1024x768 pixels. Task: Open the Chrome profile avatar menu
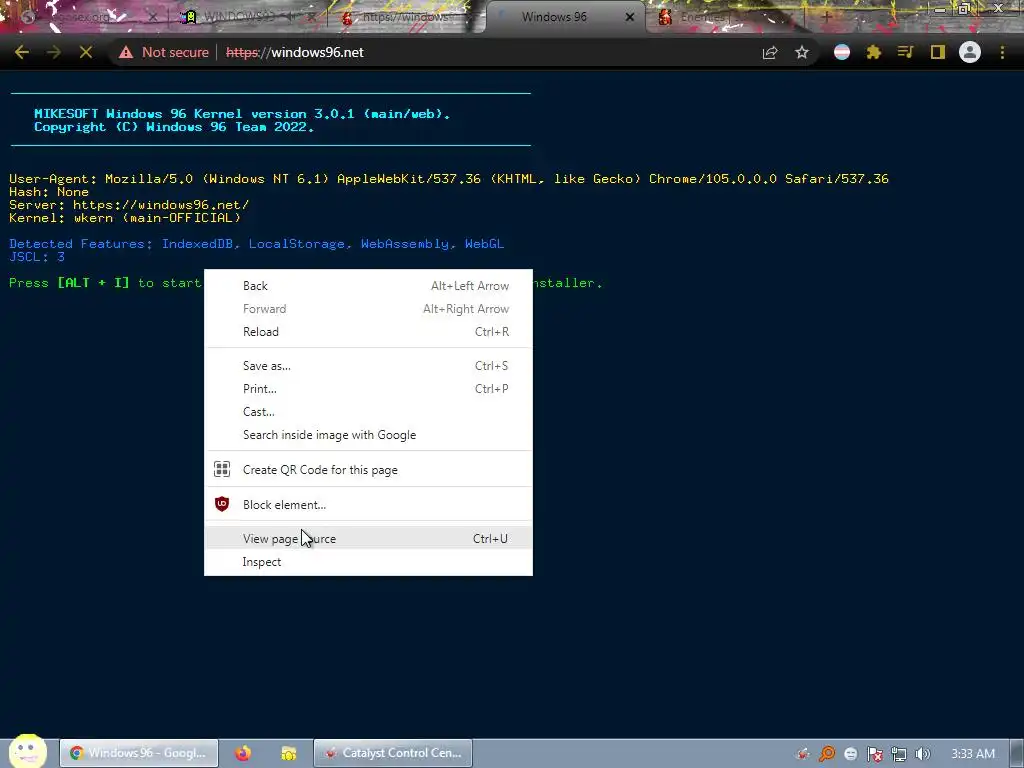pyautogui.click(x=970, y=52)
